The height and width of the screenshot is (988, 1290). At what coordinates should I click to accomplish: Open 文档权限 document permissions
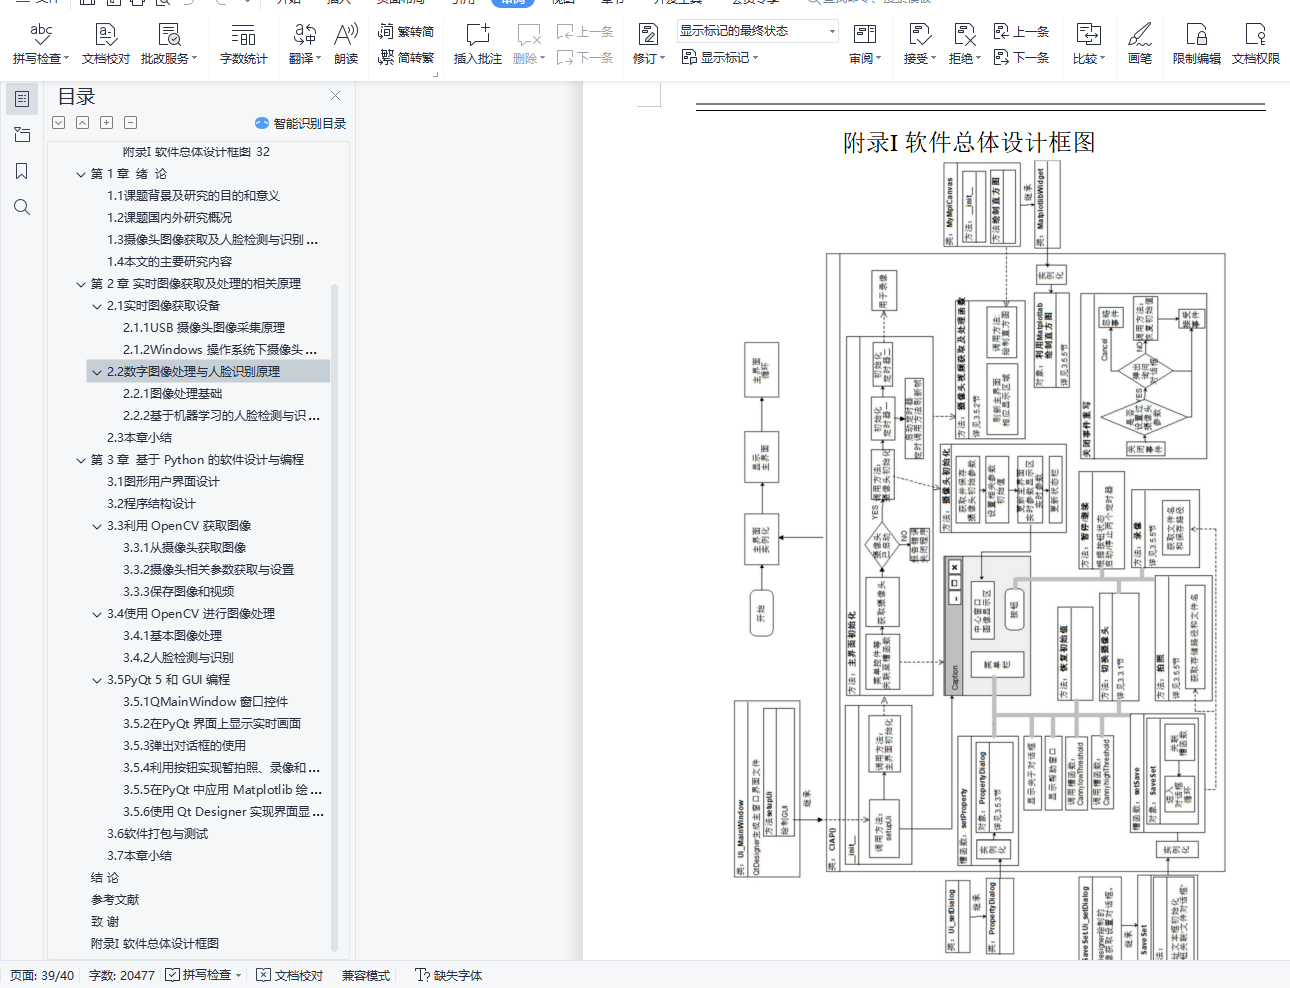click(x=1256, y=45)
